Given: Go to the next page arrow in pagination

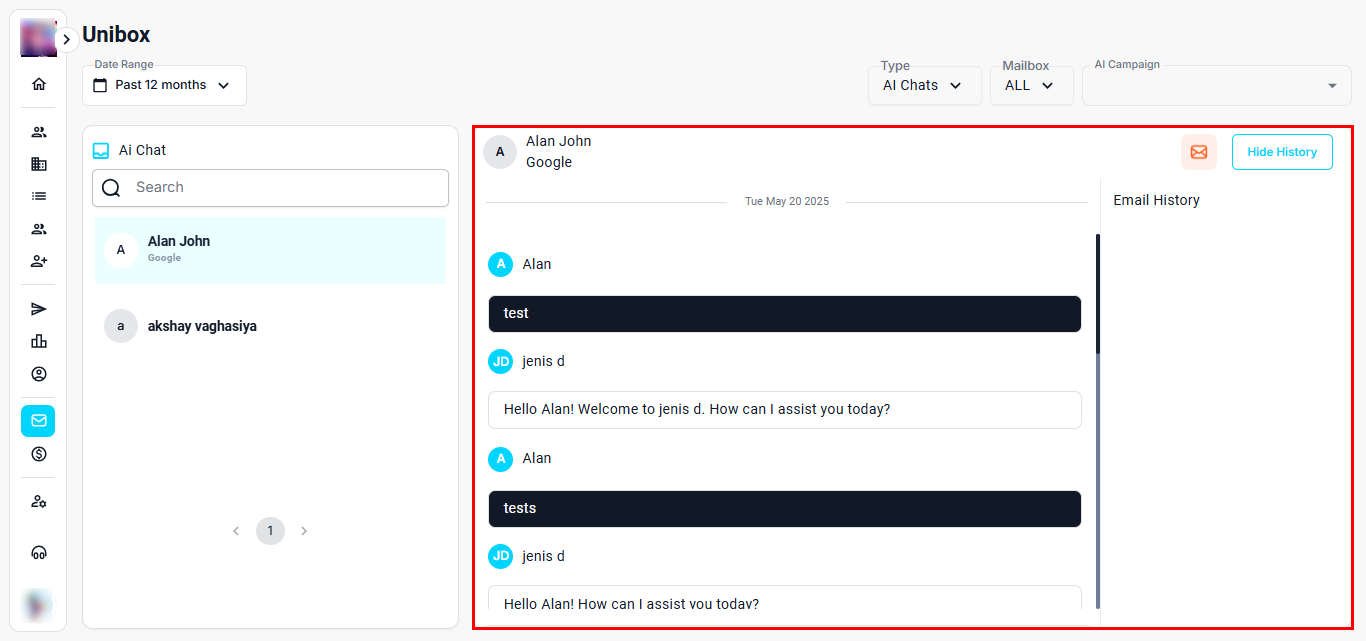Looking at the screenshot, I should tap(304, 531).
